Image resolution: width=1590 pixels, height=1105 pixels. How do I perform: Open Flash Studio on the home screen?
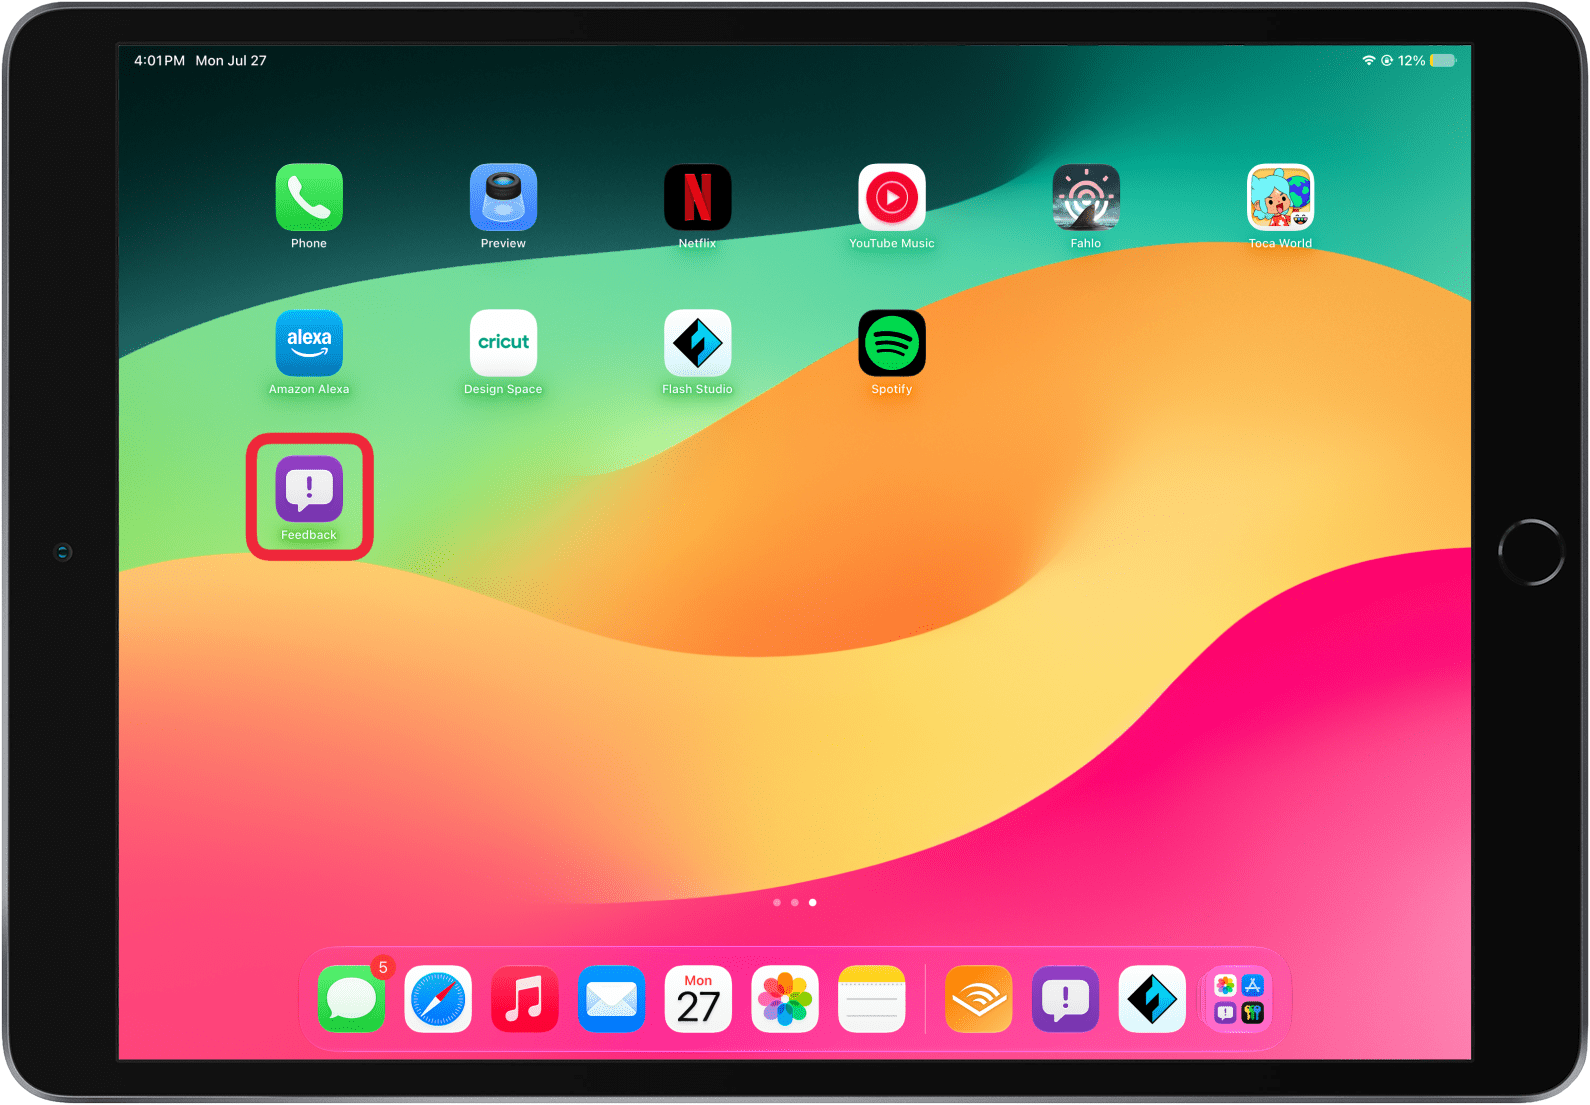(x=697, y=343)
